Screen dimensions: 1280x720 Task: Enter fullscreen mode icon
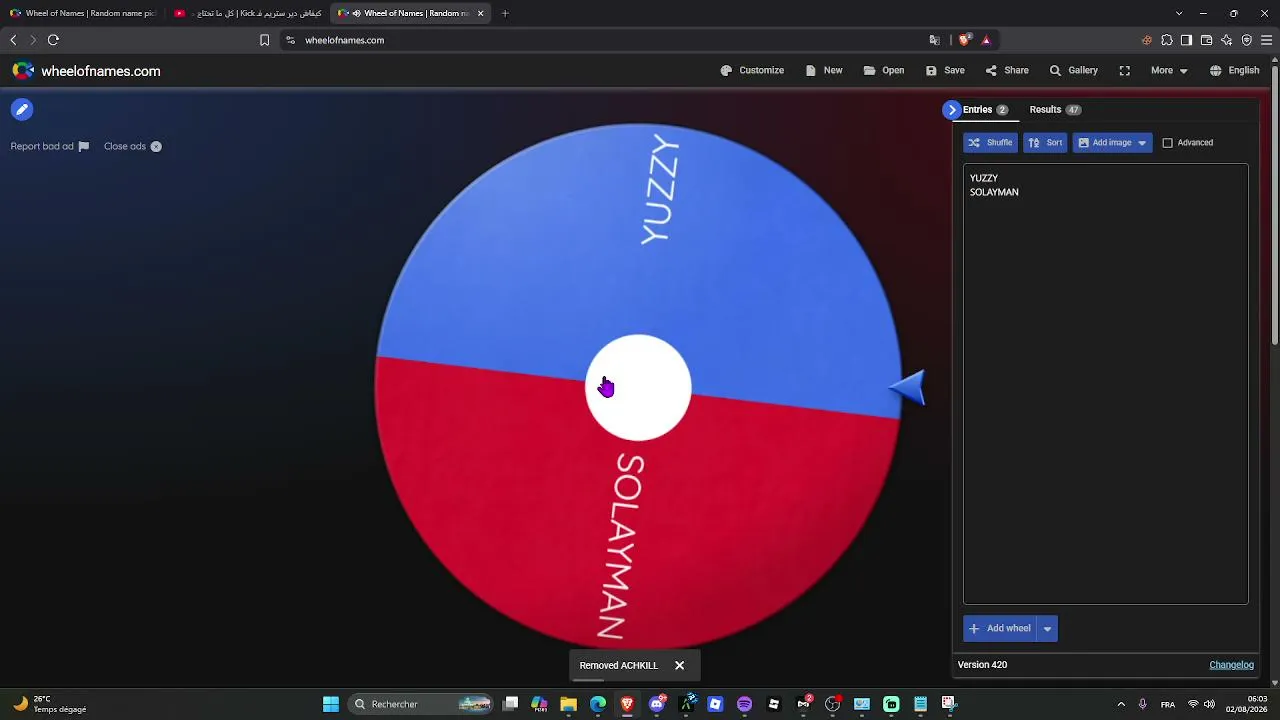(x=1125, y=71)
